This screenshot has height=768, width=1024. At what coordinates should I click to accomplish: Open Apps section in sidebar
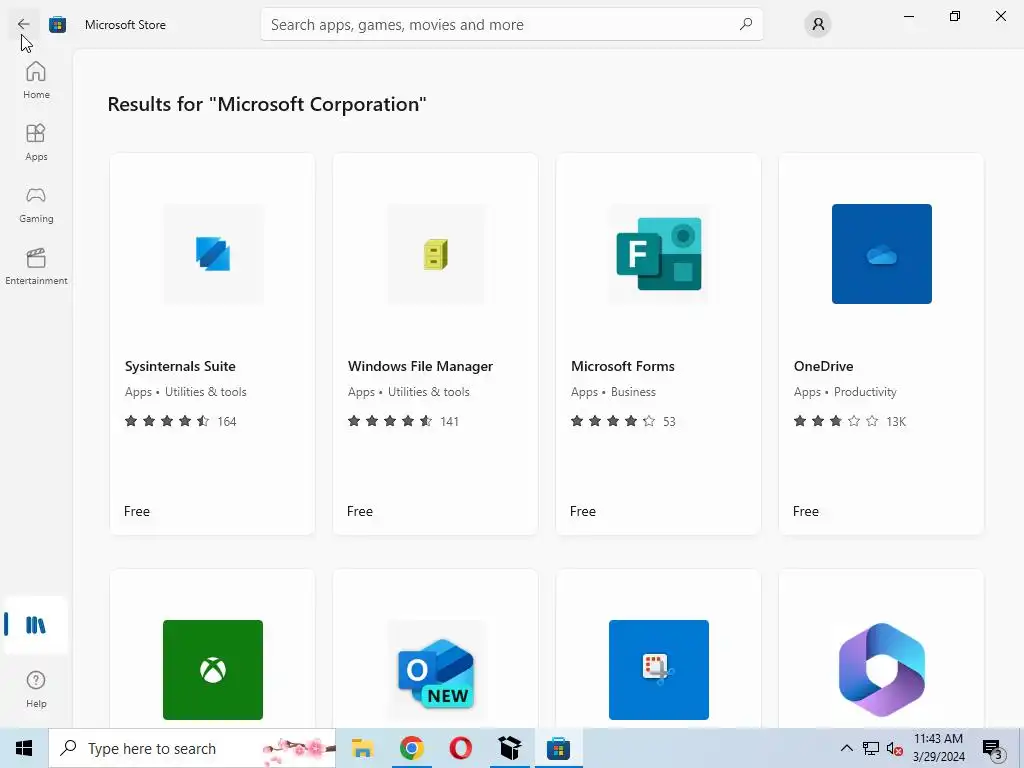[x=36, y=142]
